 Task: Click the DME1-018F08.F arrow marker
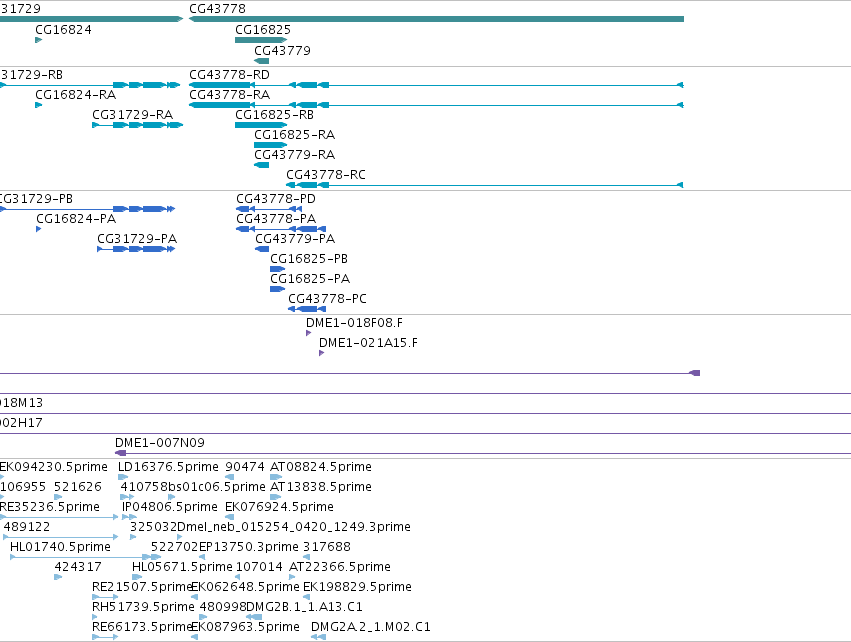pyautogui.click(x=308, y=333)
